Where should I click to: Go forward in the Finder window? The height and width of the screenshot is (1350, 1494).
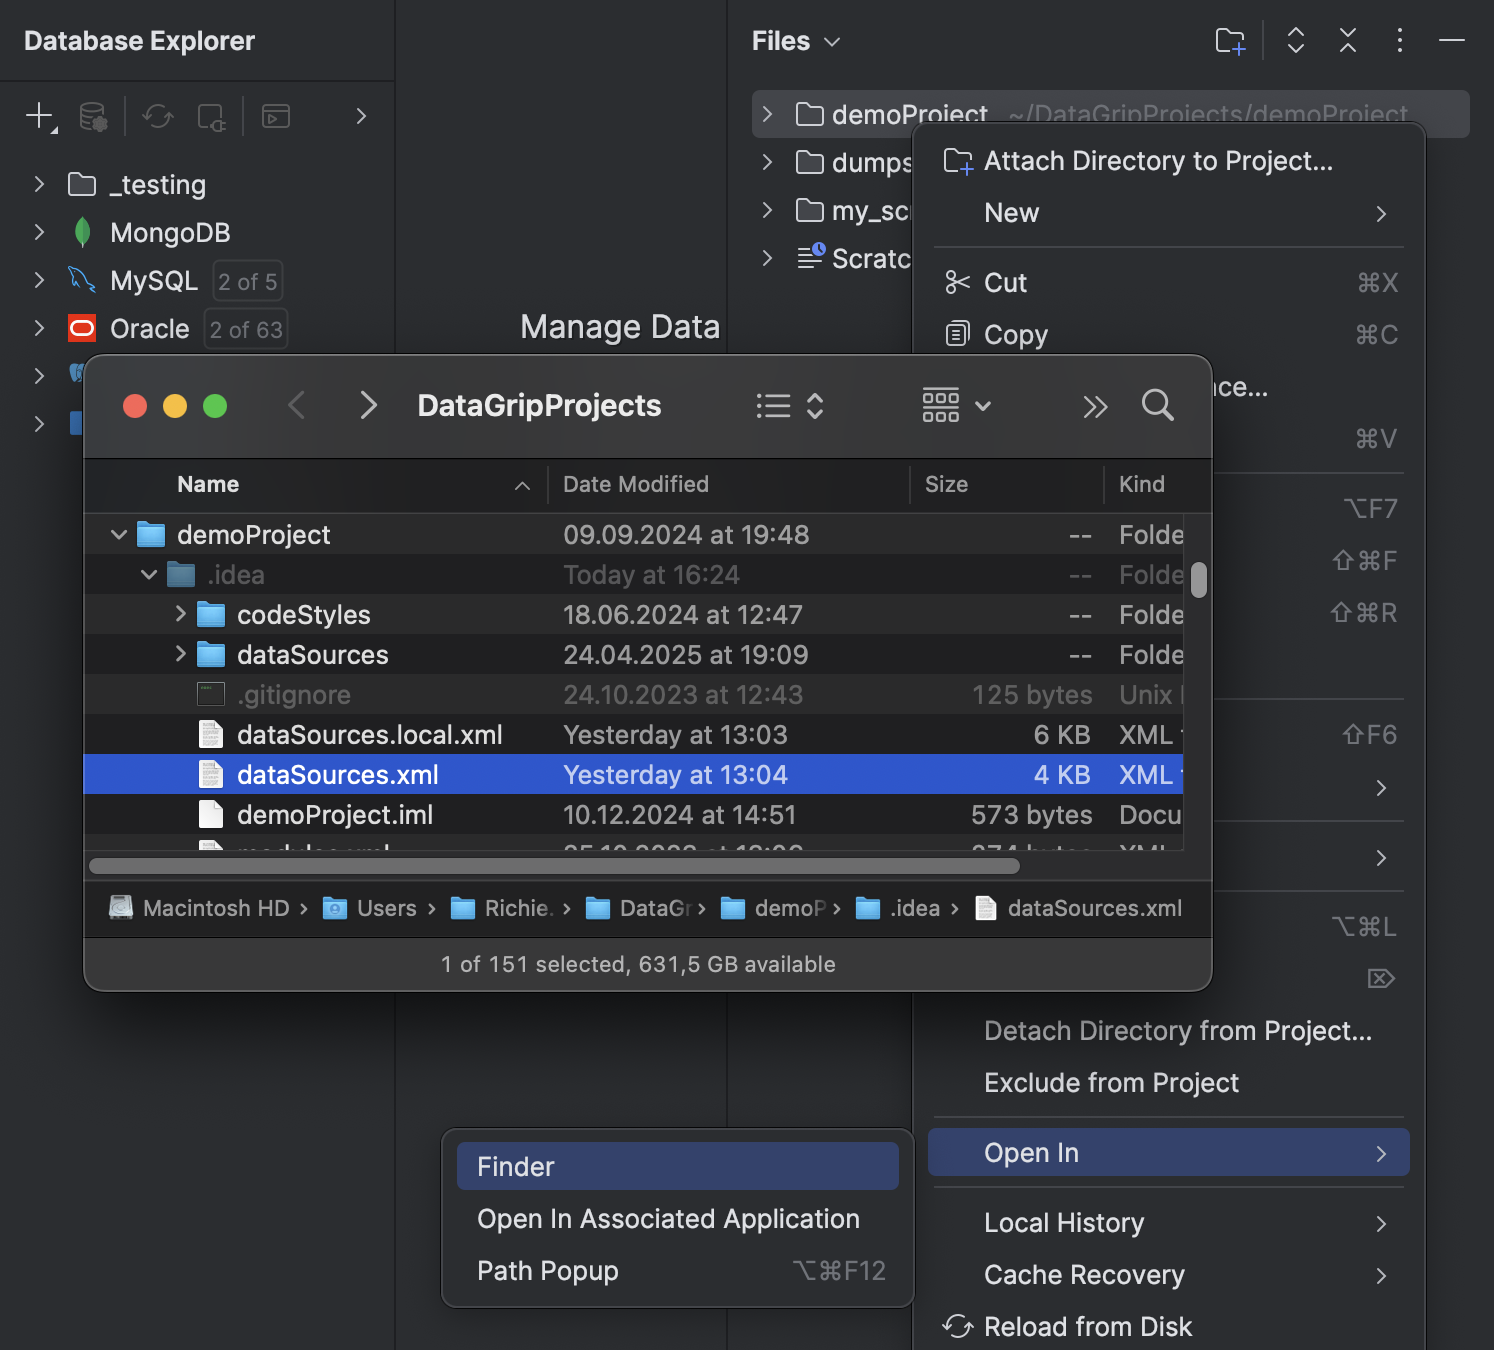coord(368,405)
